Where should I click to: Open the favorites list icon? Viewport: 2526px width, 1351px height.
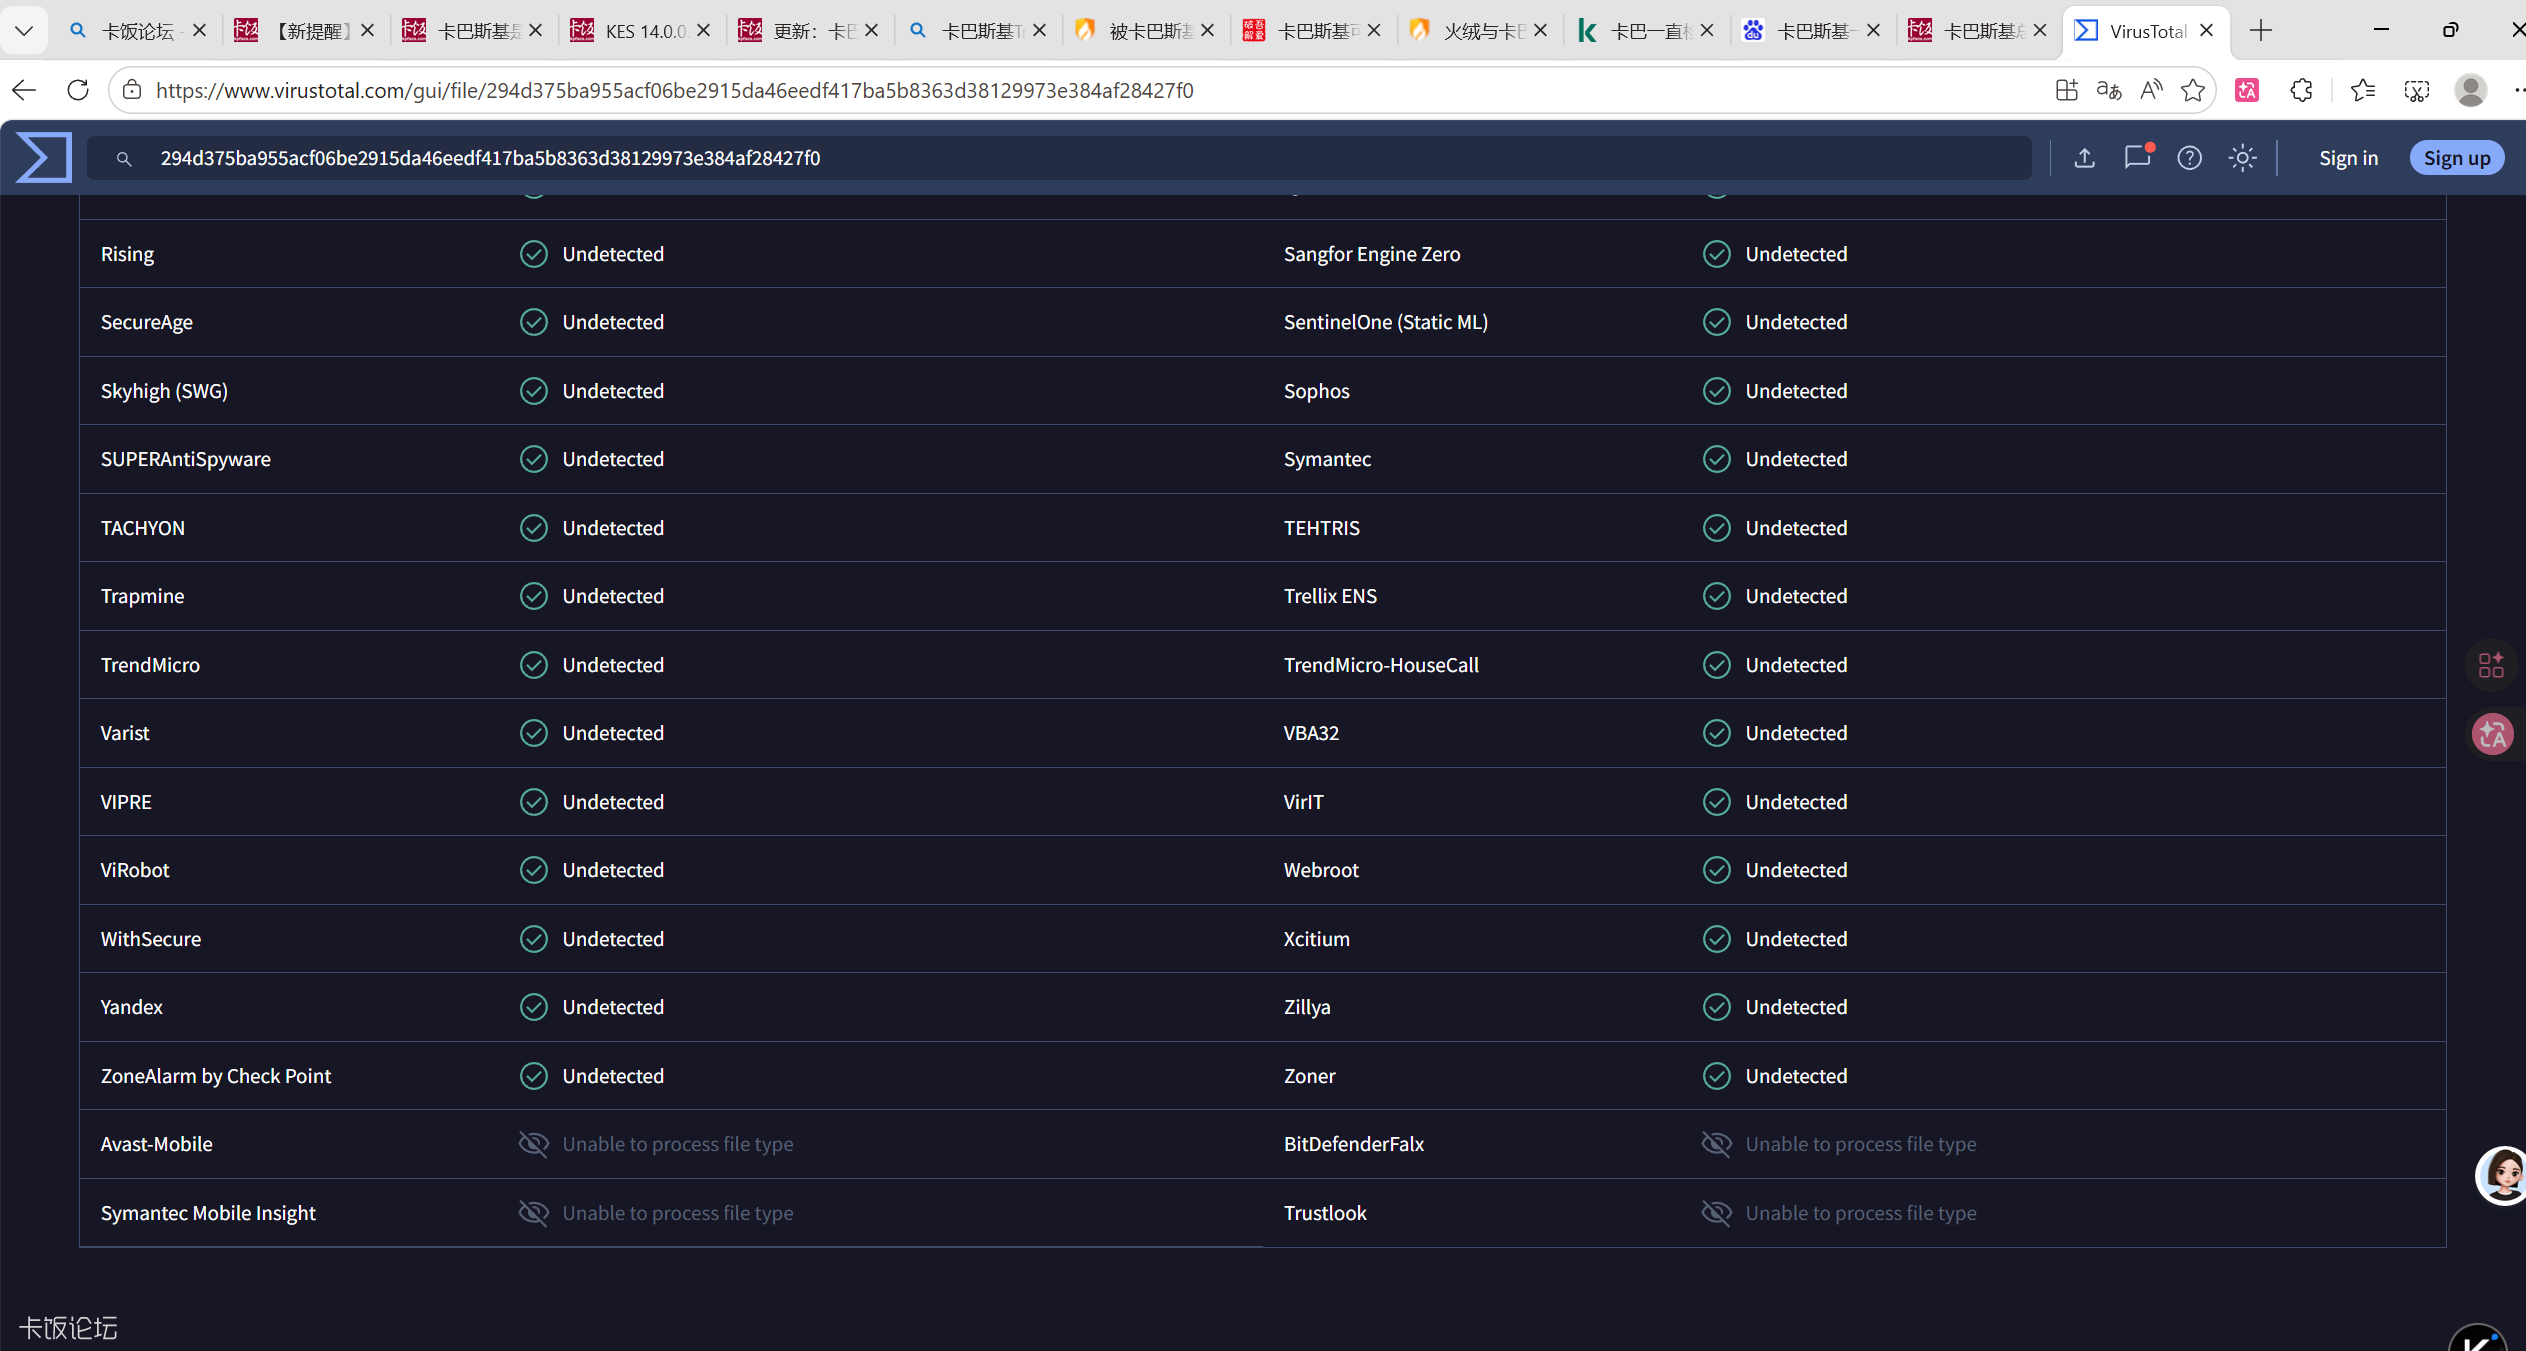(x=2363, y=90)
